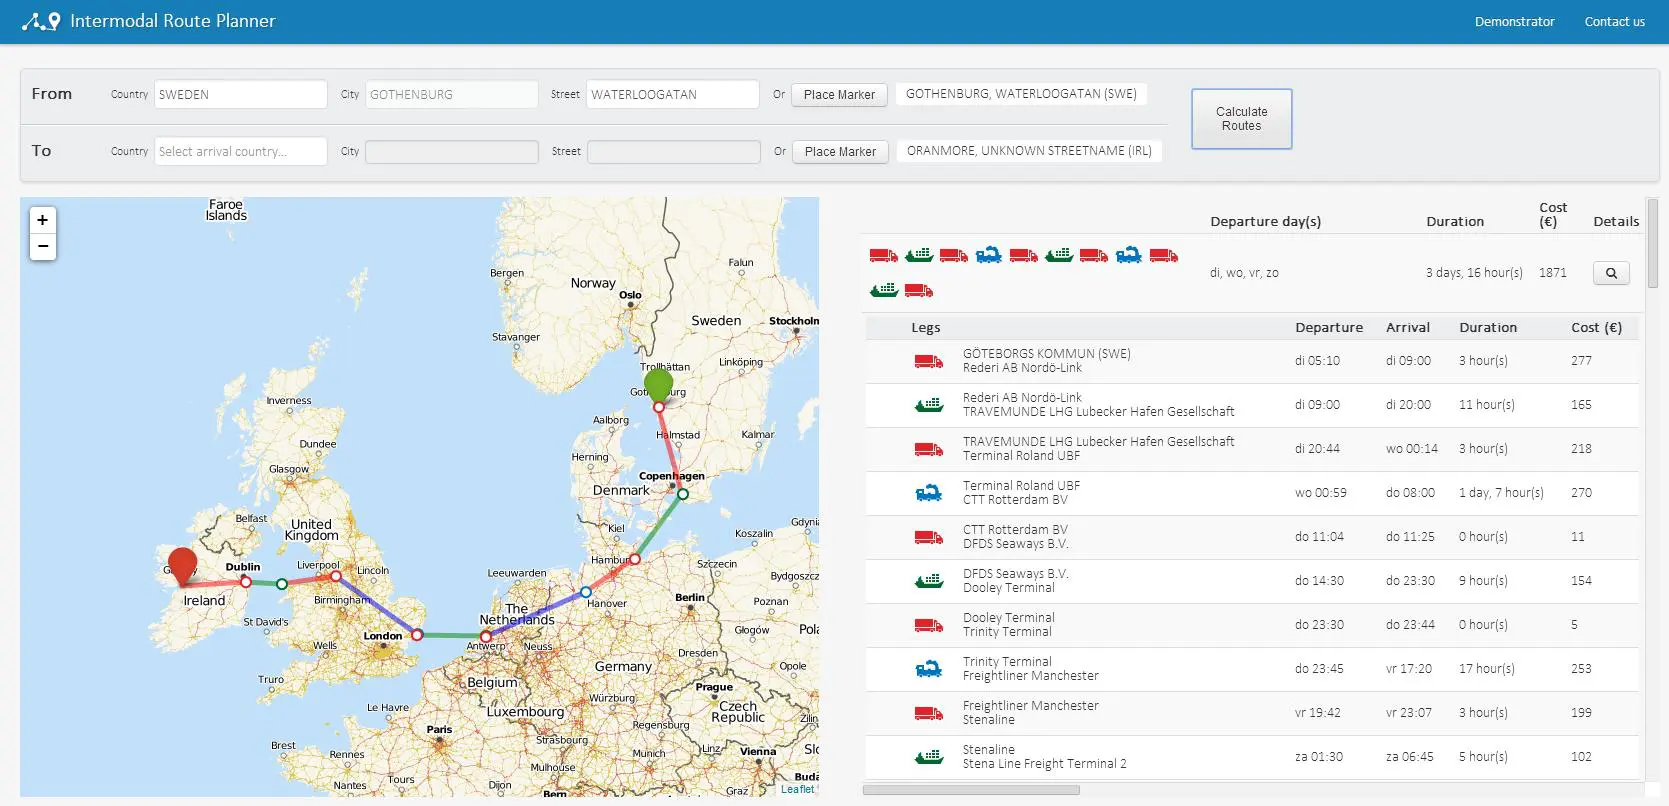Click the ship icon for the Travemunde ferry leg
1669x806 pixels.
coord(928,405)
